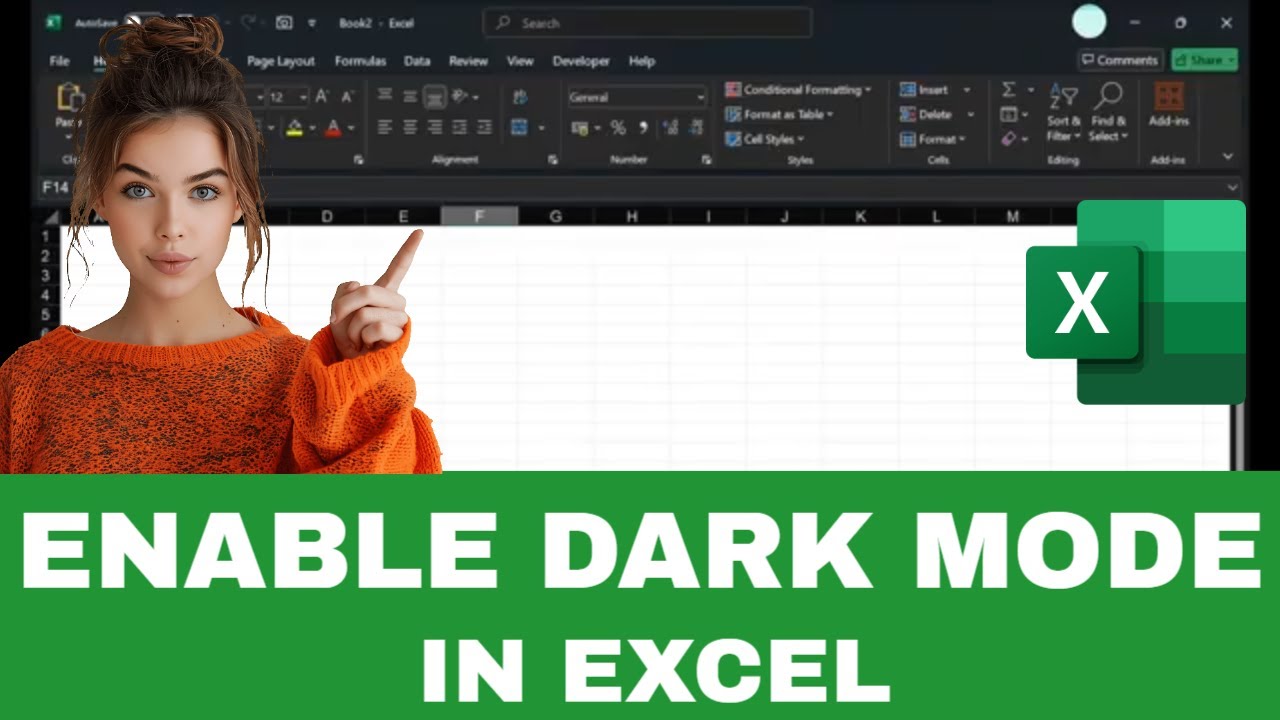Expand the Fill Color dropdown arrow

tap(311, 128)
